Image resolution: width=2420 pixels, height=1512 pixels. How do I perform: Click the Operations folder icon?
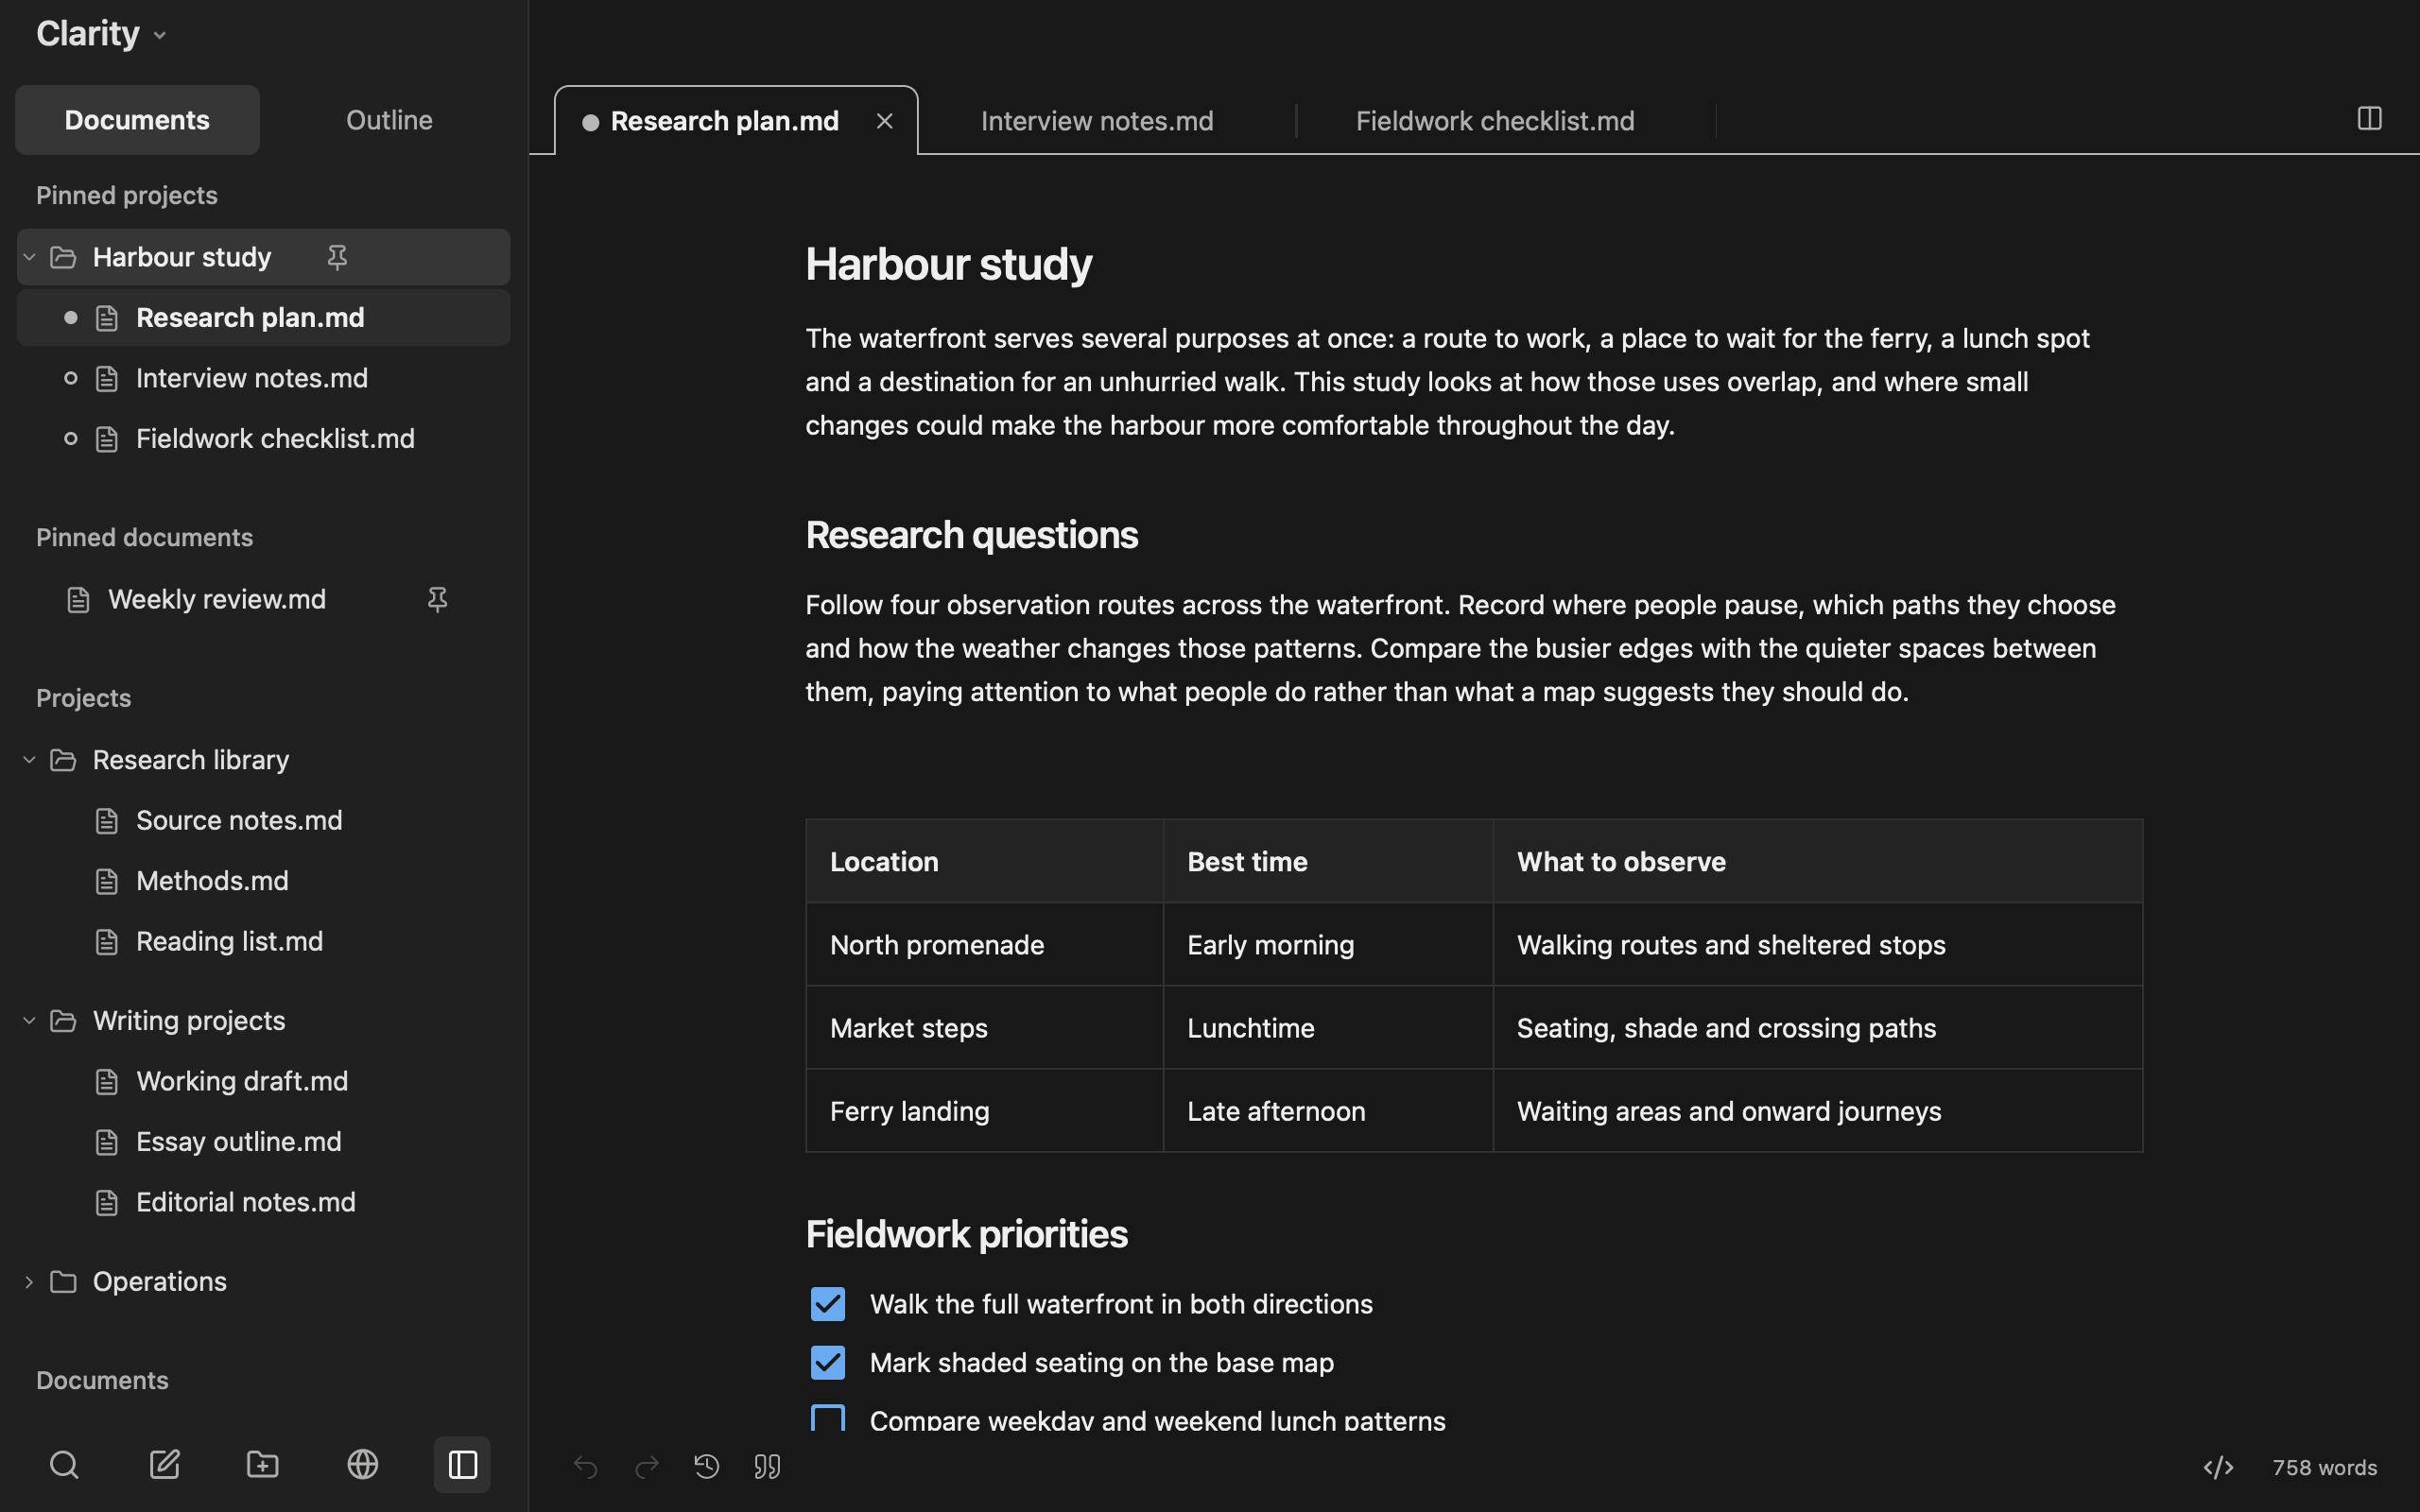point(63,1282)
